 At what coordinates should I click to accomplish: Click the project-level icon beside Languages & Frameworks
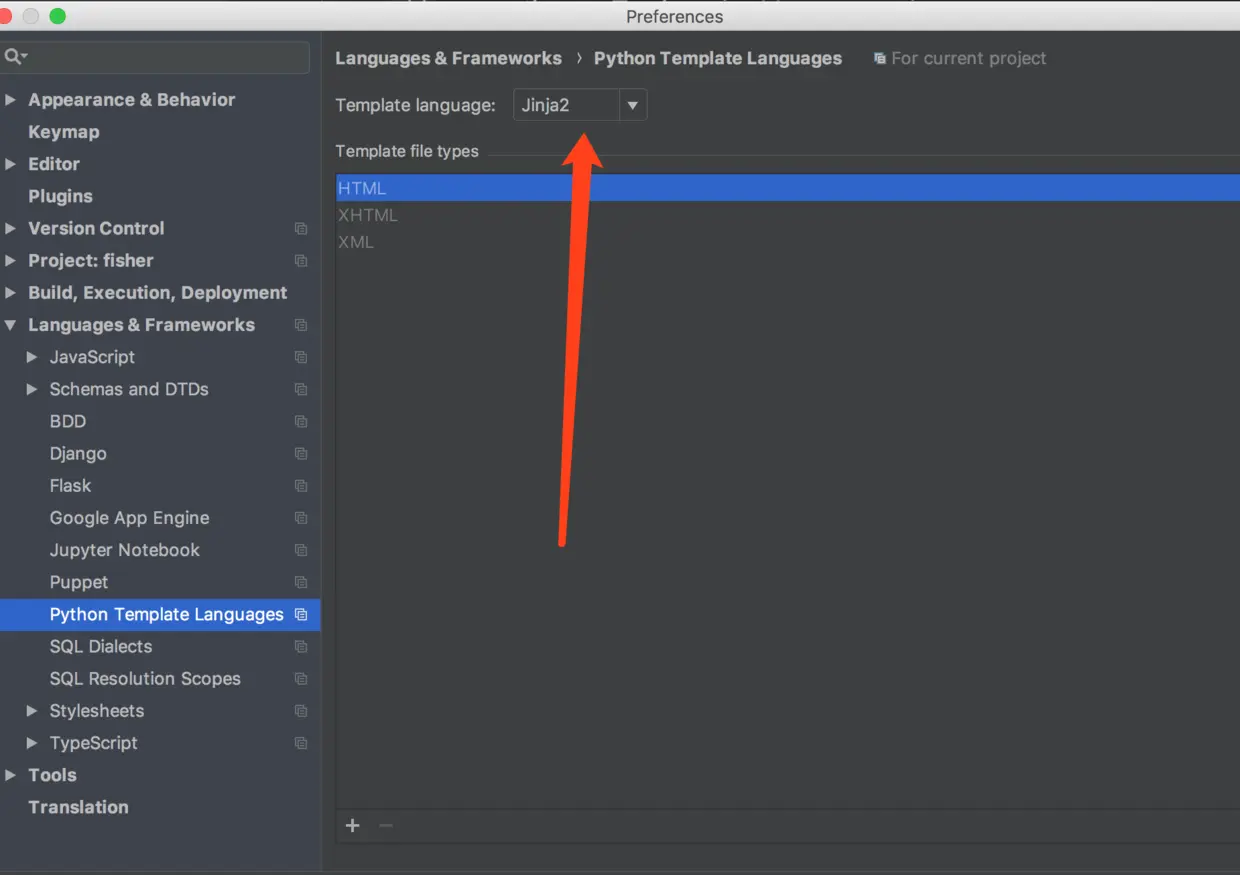pos(300,325)
